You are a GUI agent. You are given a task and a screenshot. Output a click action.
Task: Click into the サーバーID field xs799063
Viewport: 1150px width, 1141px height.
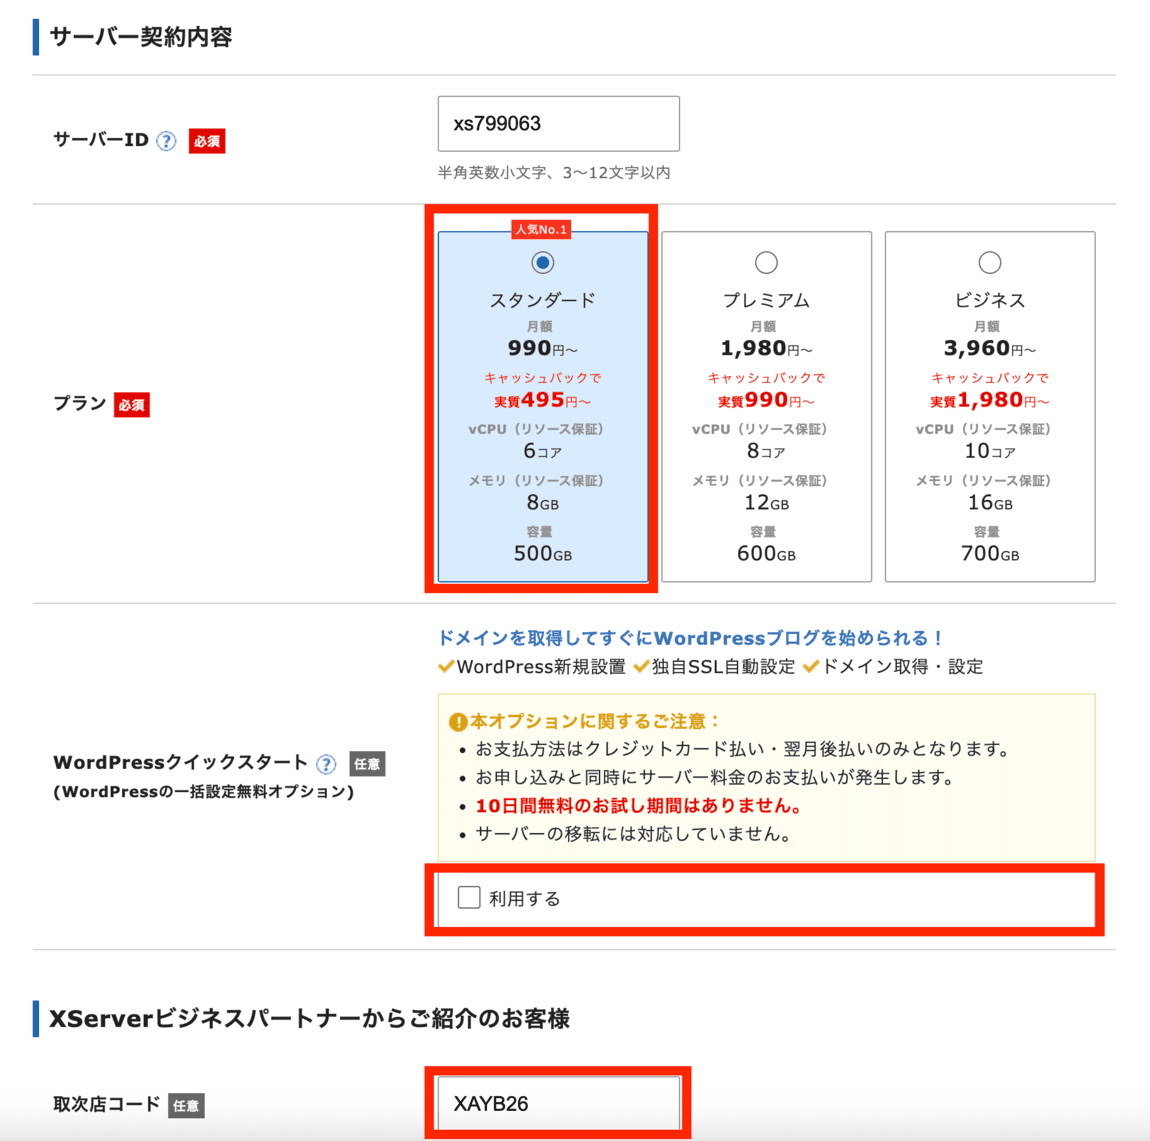[x=558, y=124]
